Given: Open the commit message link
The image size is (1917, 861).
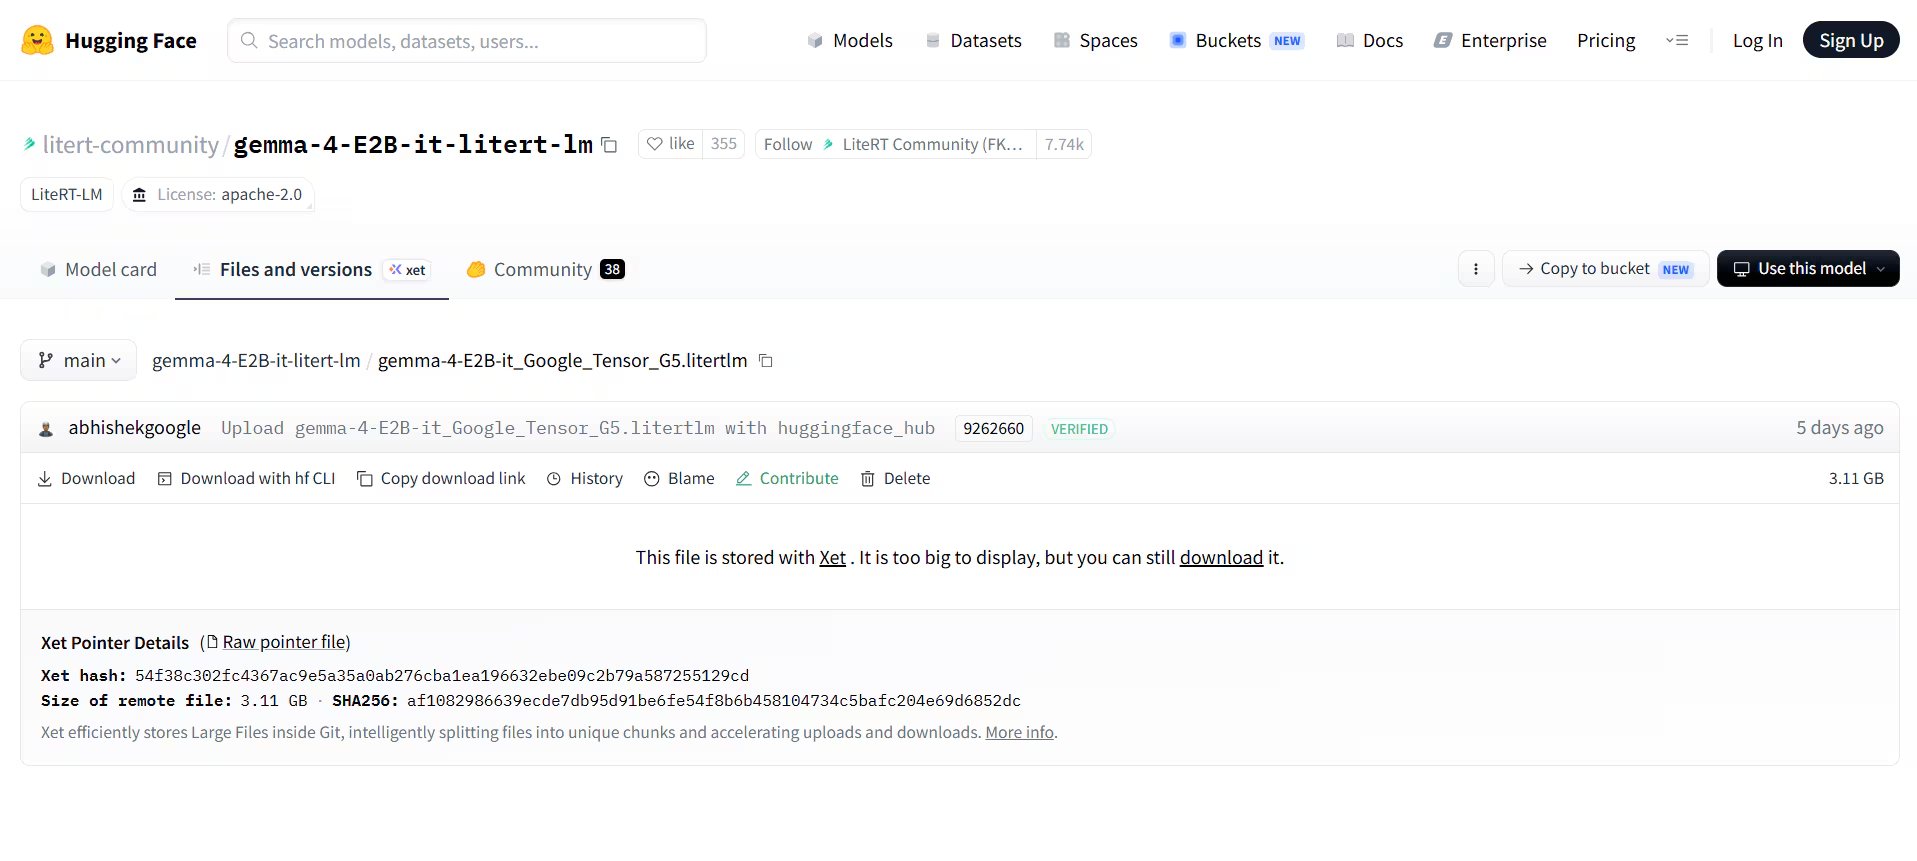Looking at the screenshot, I should pos(578,428).
